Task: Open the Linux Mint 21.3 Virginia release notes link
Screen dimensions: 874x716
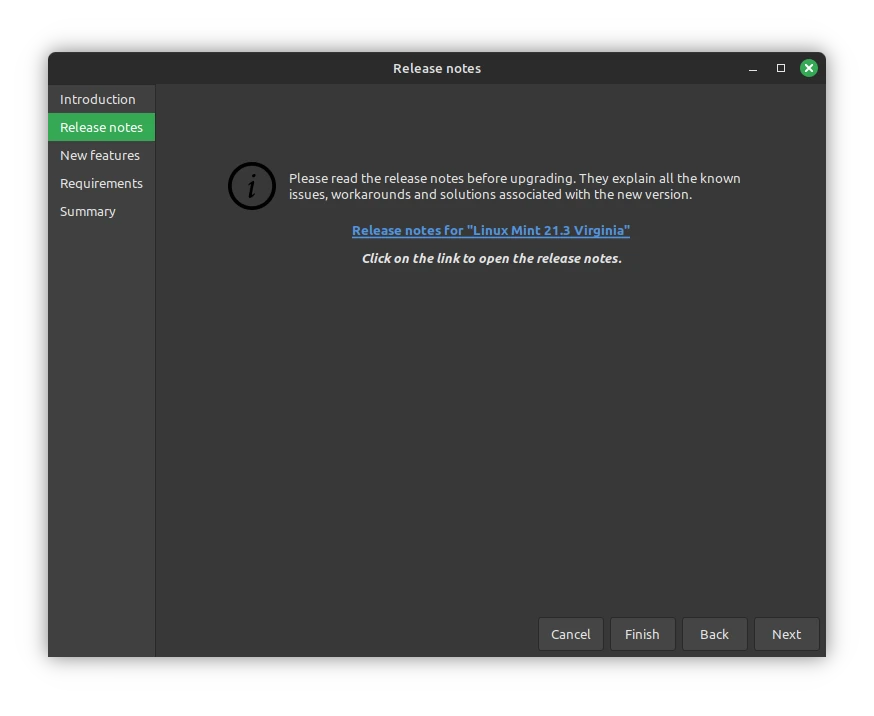Action: pos(490,230)
